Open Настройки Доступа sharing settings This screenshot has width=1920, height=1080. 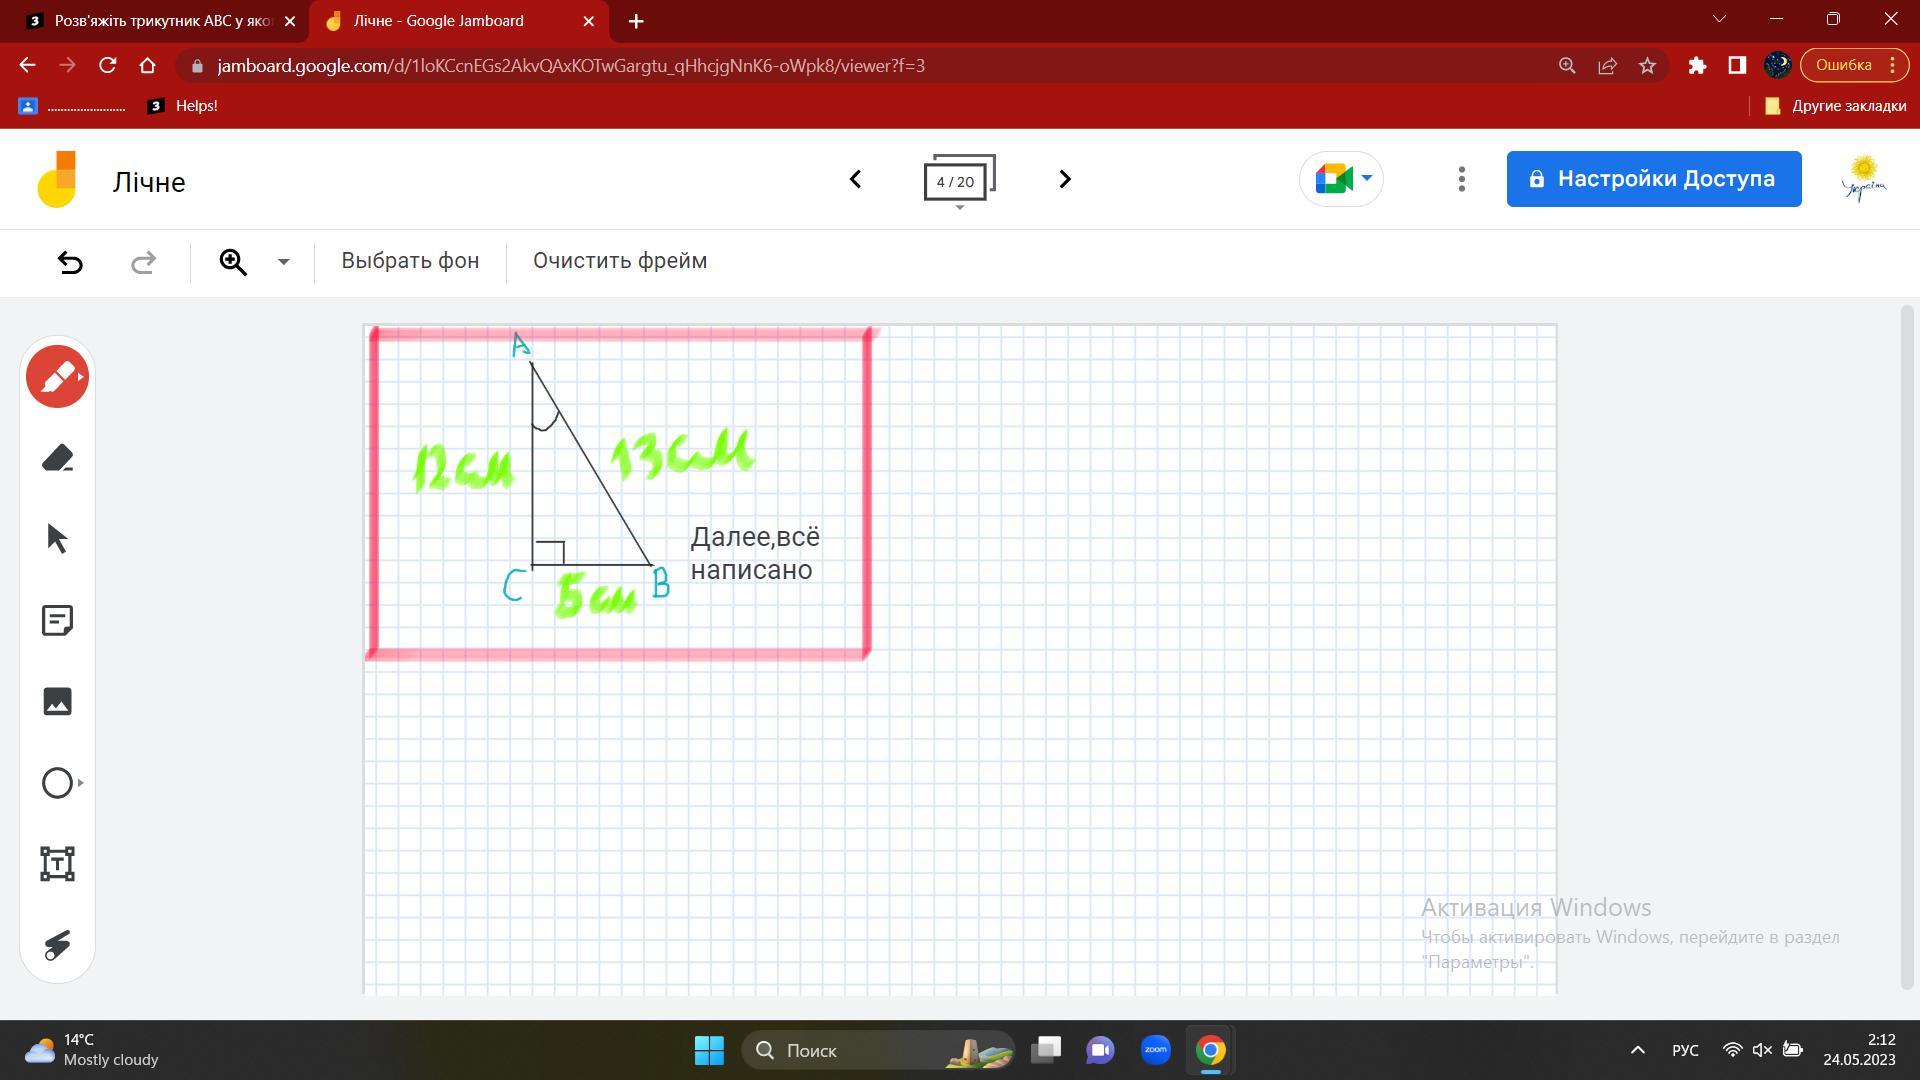[1653, 179]
